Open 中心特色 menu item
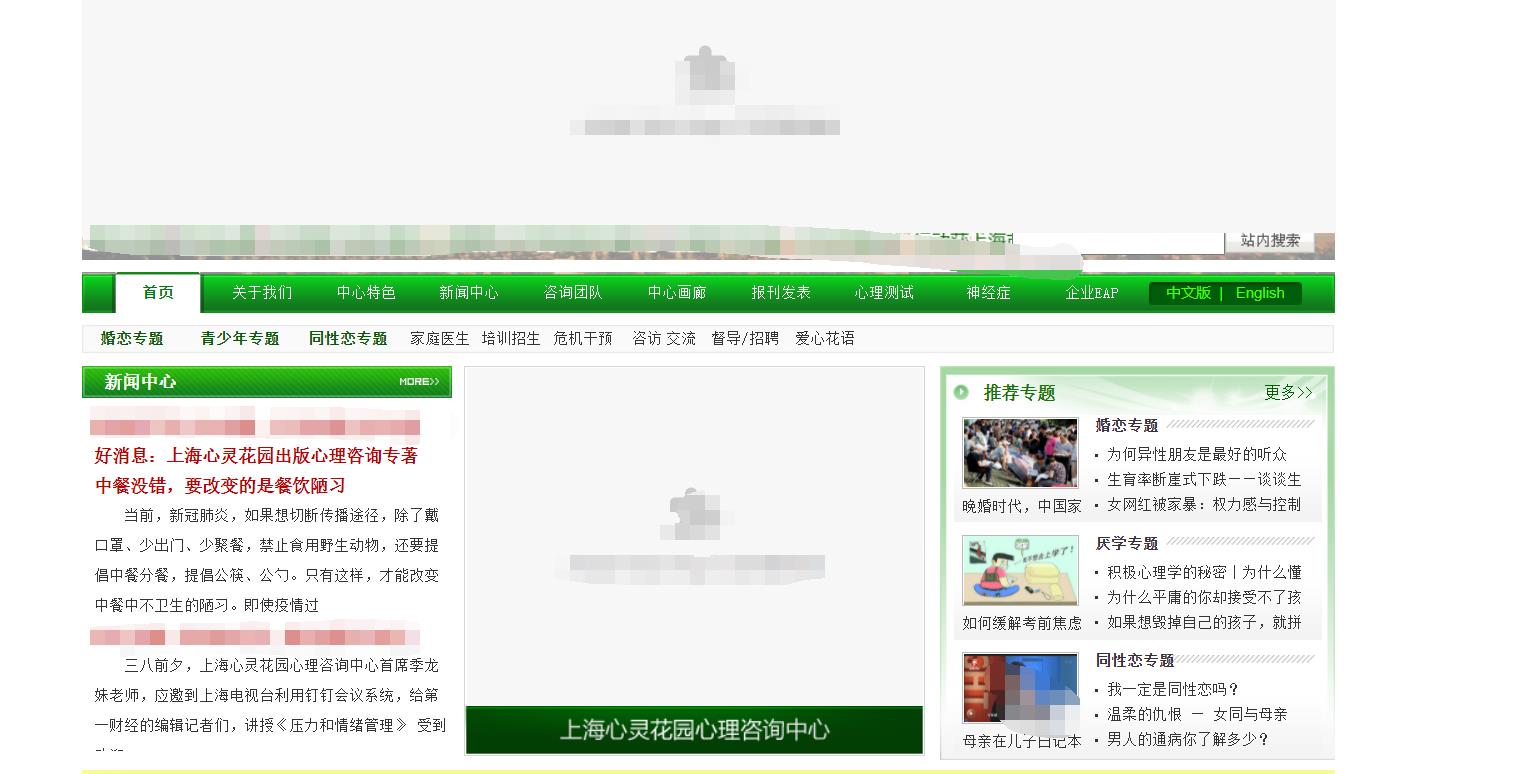 [366, 293]
